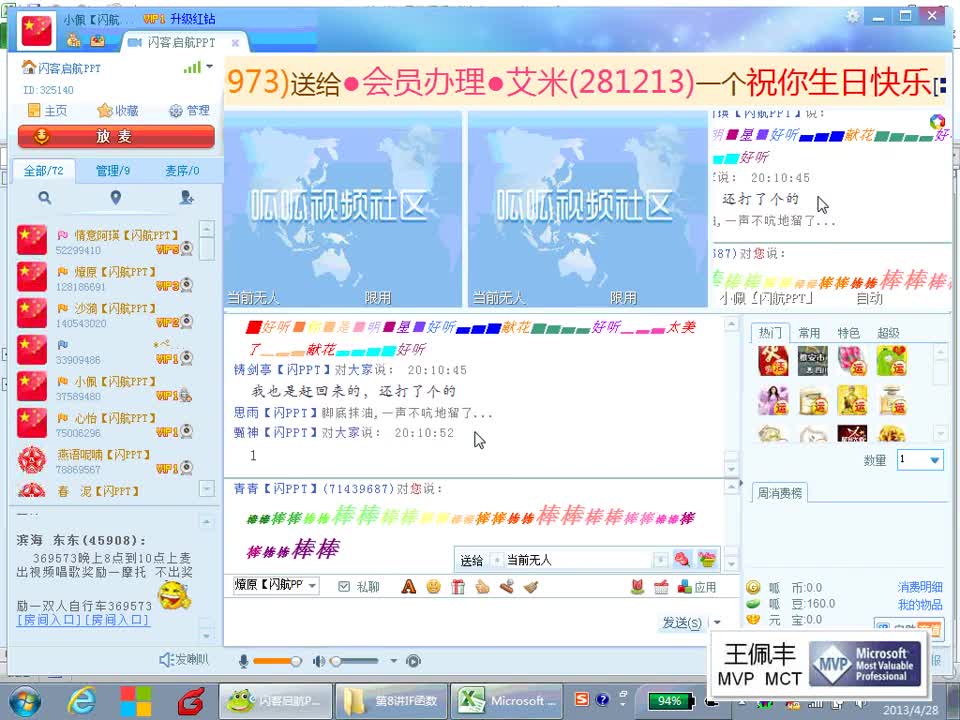Switch to the 特色 gift tab
This screenshot has height=720, width=960.
(849, 332)
